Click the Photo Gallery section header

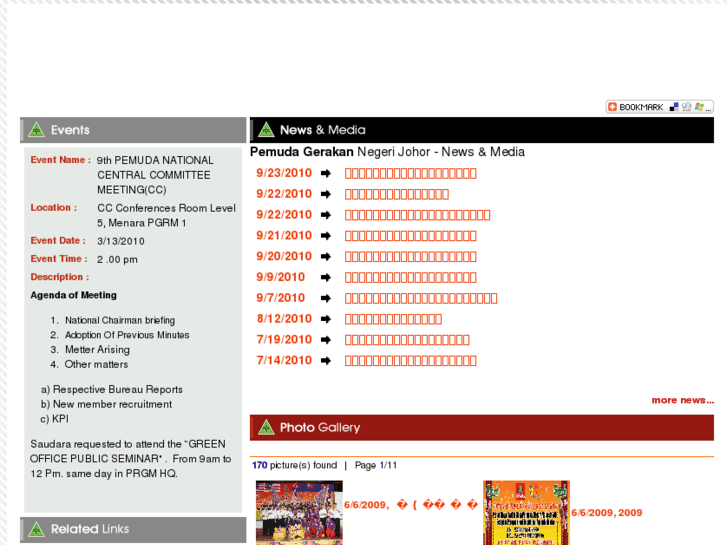coord(482,427)
